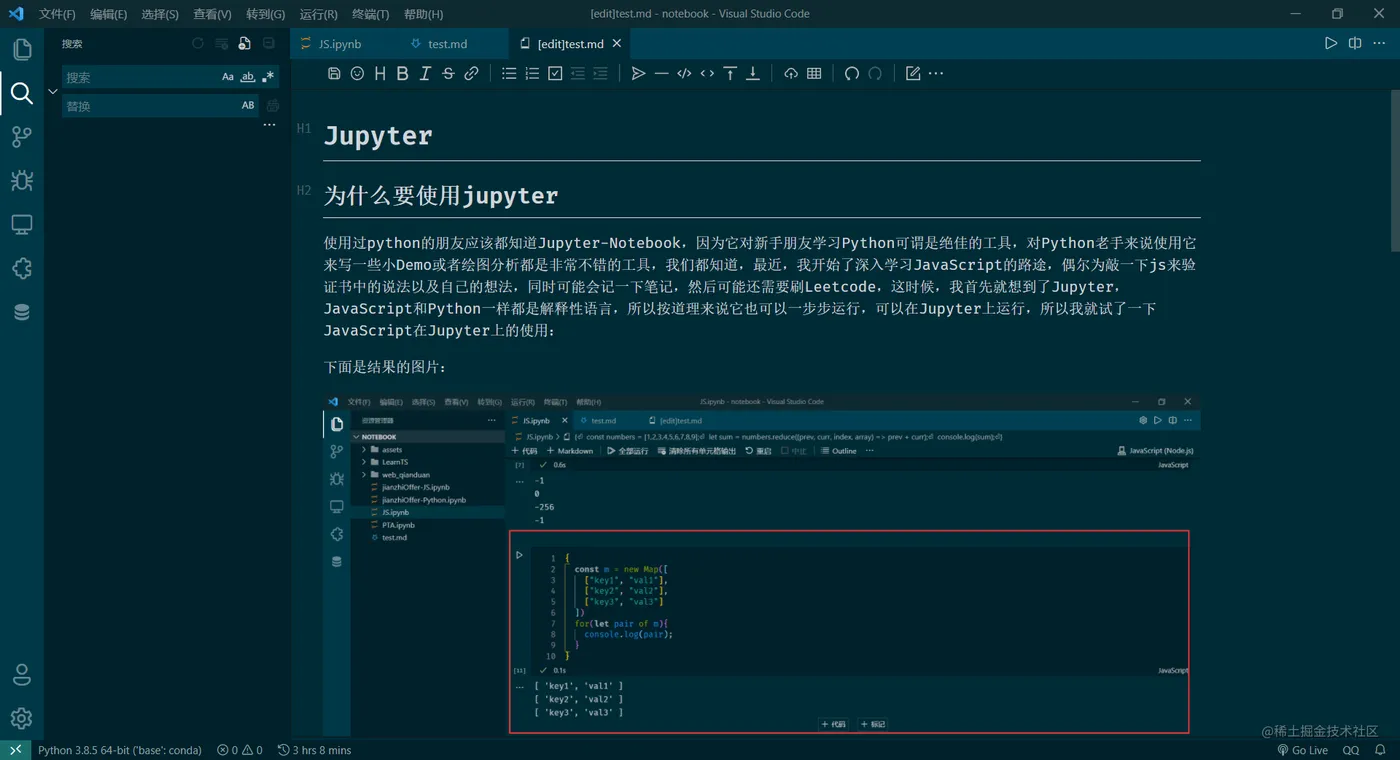1400x760 pixels.
Task: Insert a code block with </> icon
Action: click(x=684, y=73)
